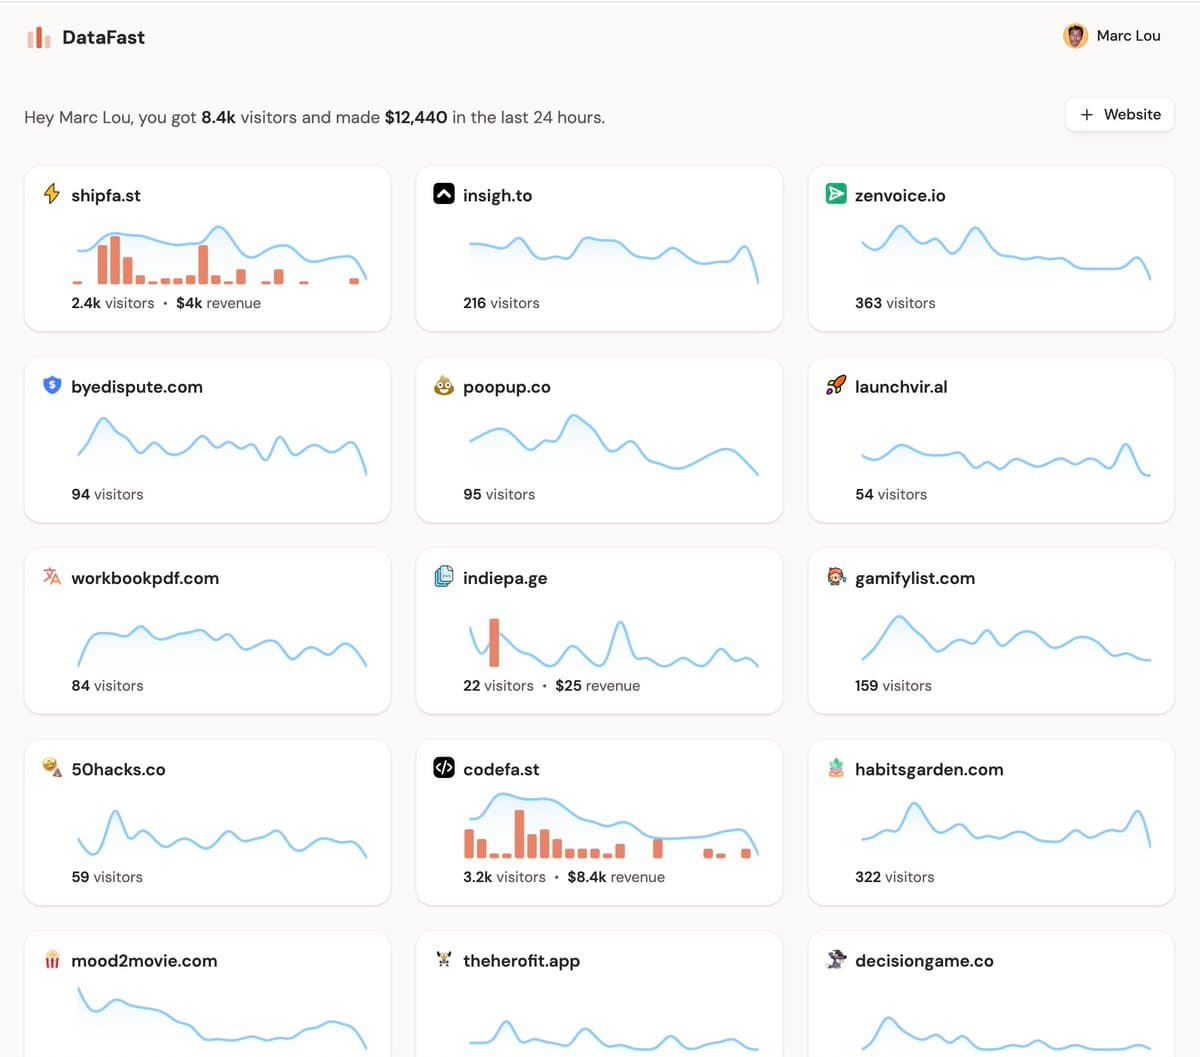Open the Marc Lou account menu

coord(1112,36)
